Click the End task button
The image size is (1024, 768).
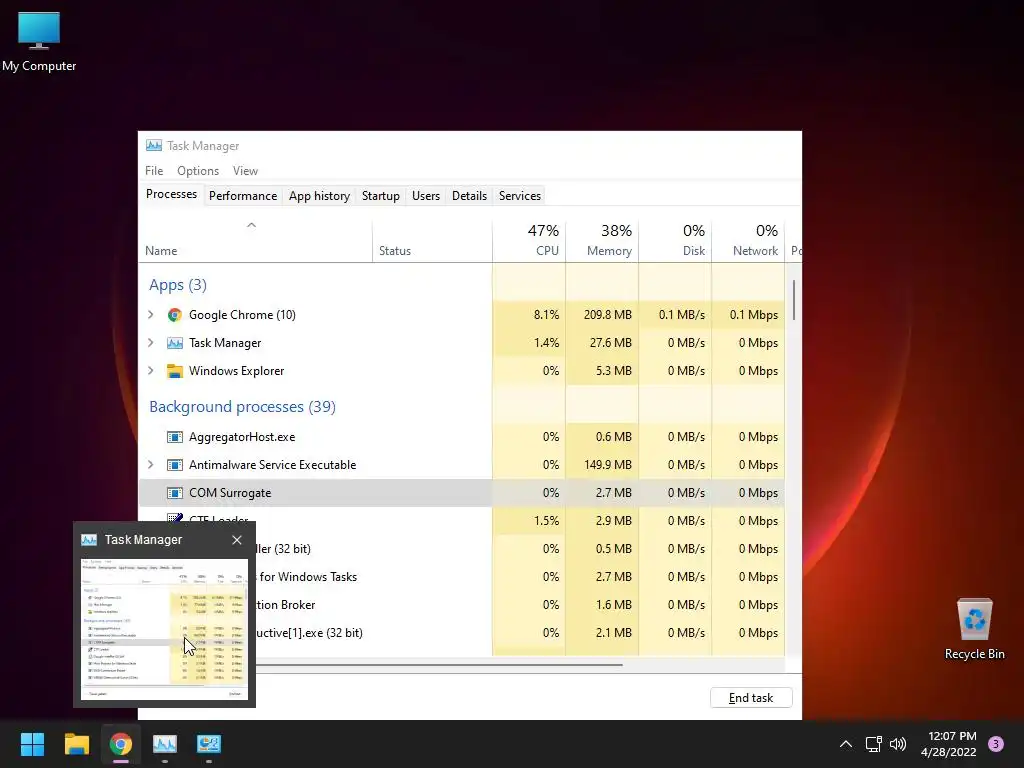pos(751,697)
